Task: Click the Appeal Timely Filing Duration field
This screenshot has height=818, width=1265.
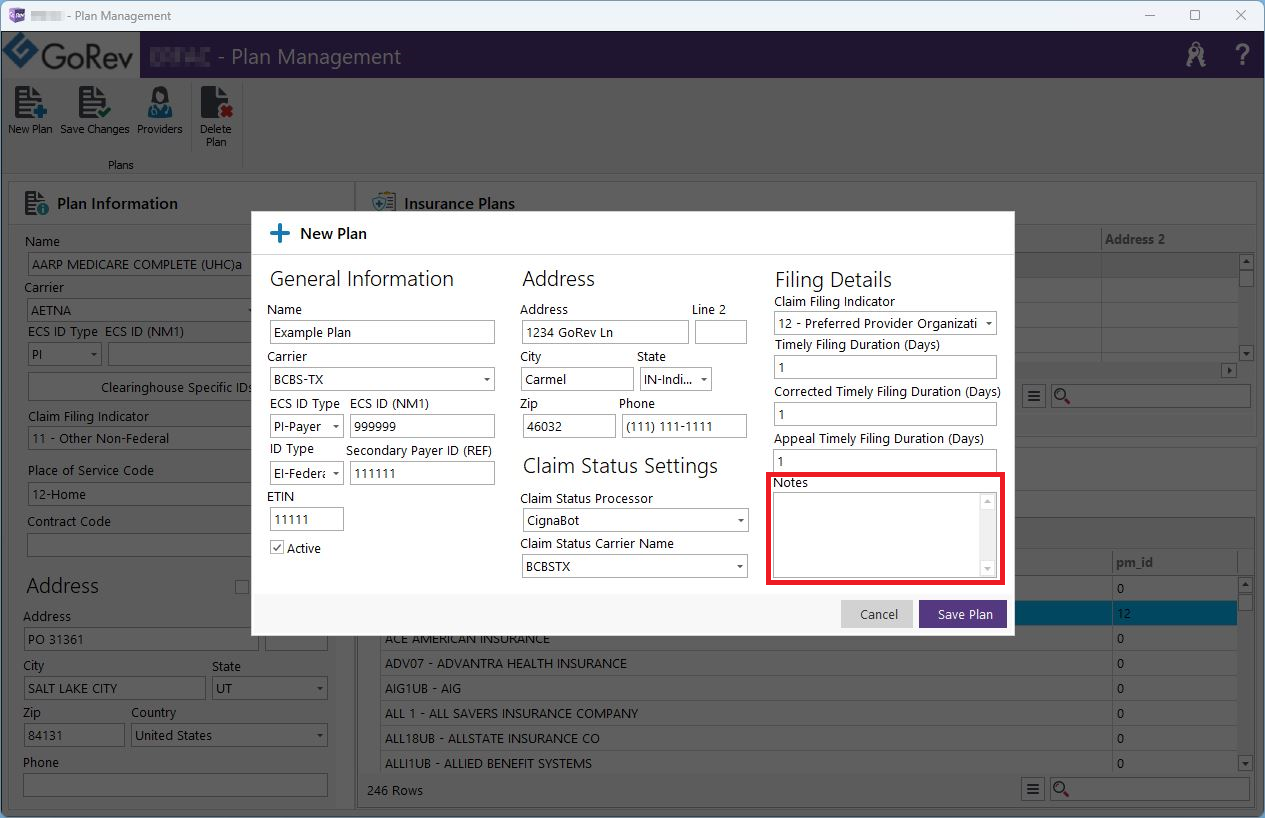Action: [x=885, y=461]
